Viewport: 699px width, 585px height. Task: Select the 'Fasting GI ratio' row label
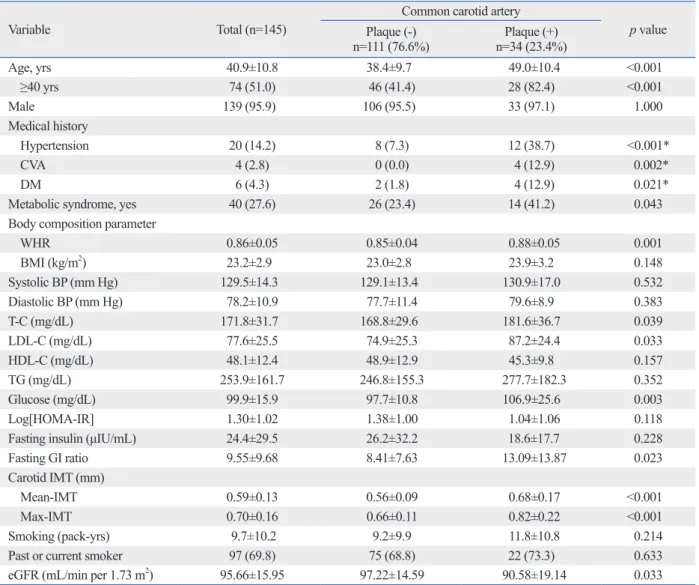[x=48, y=458]
